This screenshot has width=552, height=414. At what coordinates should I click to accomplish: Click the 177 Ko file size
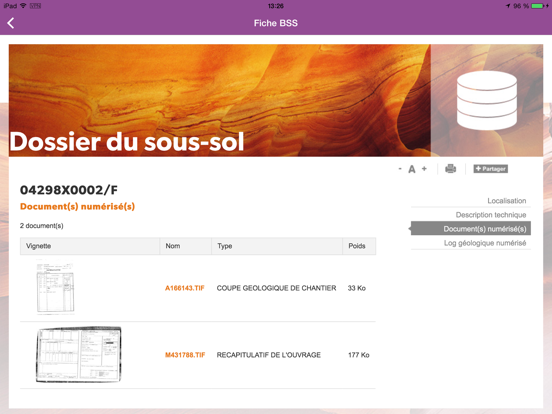(359, 355)
